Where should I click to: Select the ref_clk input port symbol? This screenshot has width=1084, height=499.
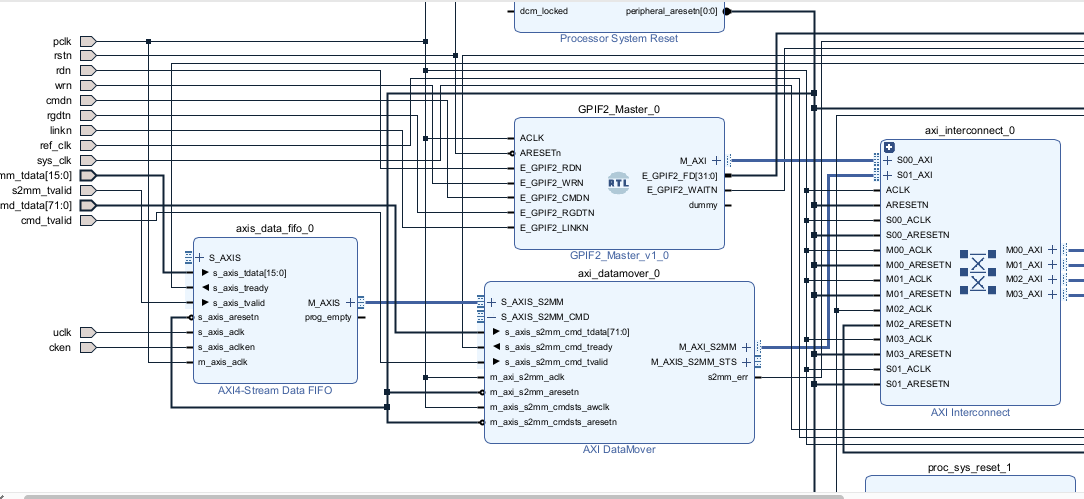87,145
